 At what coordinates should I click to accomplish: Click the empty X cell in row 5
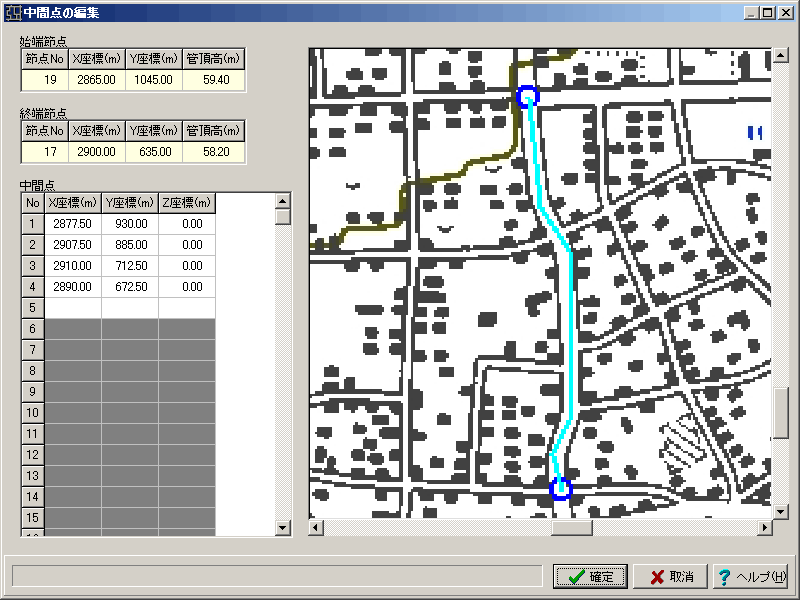point(74,308)
